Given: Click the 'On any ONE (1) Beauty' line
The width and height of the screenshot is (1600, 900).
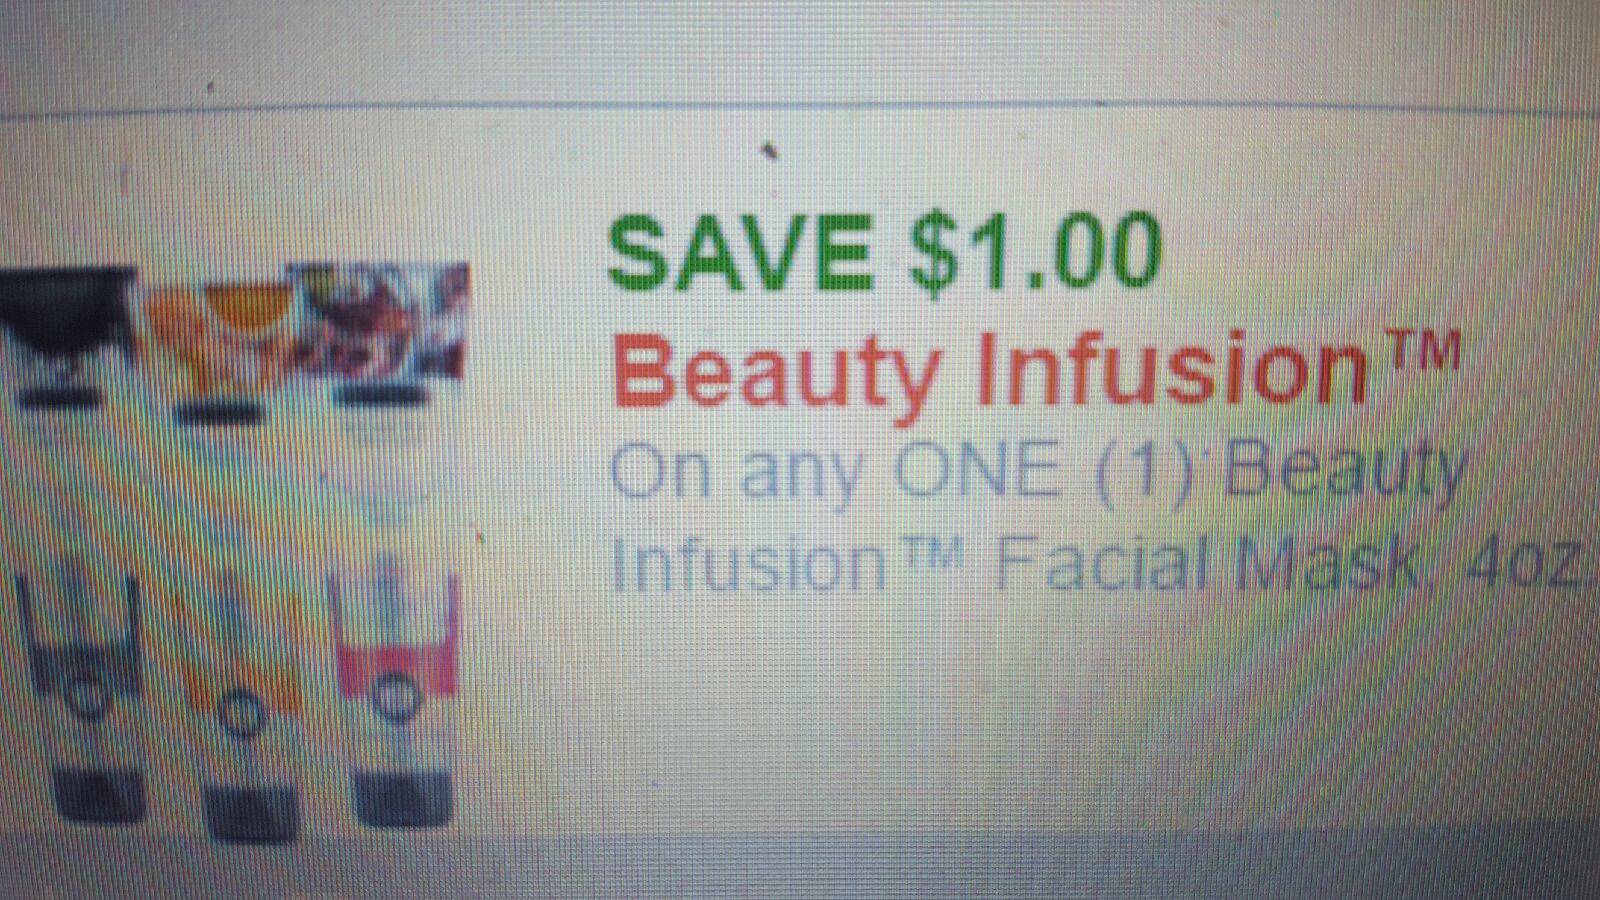Looking at the screenshot, I should [x=1038, y=473].
